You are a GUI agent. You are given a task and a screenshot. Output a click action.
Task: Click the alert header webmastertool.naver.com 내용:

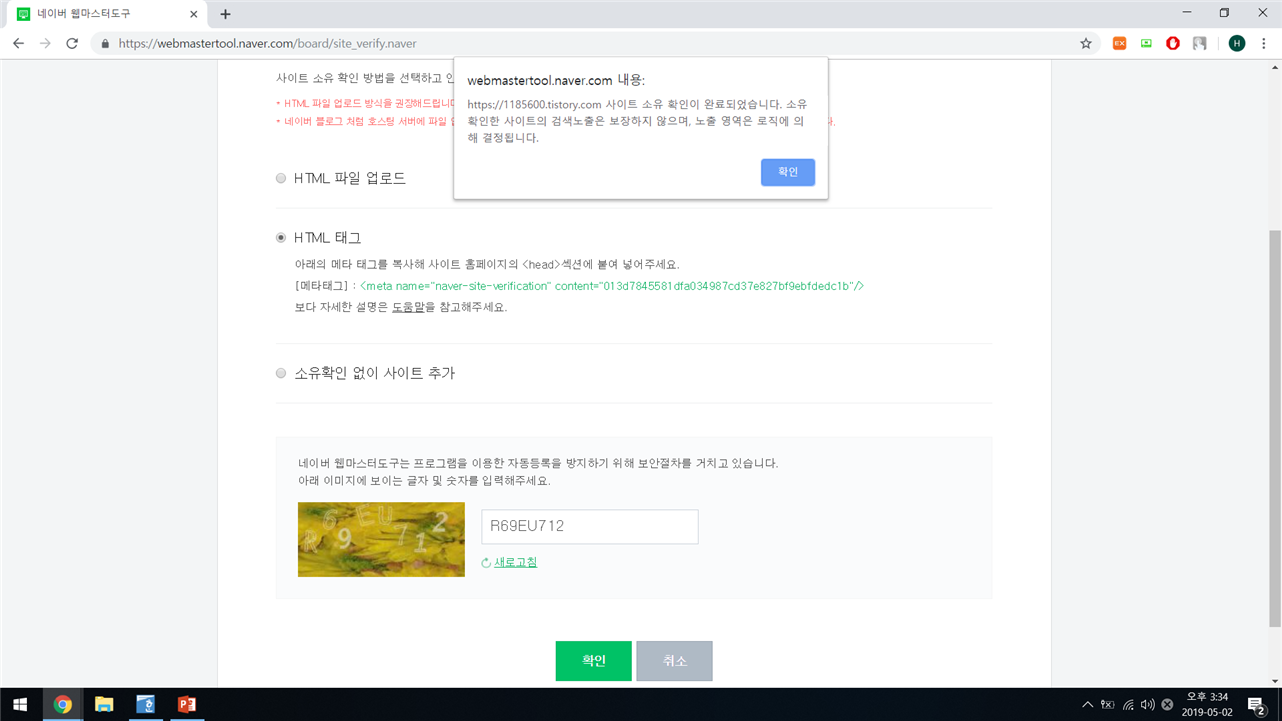556,80
